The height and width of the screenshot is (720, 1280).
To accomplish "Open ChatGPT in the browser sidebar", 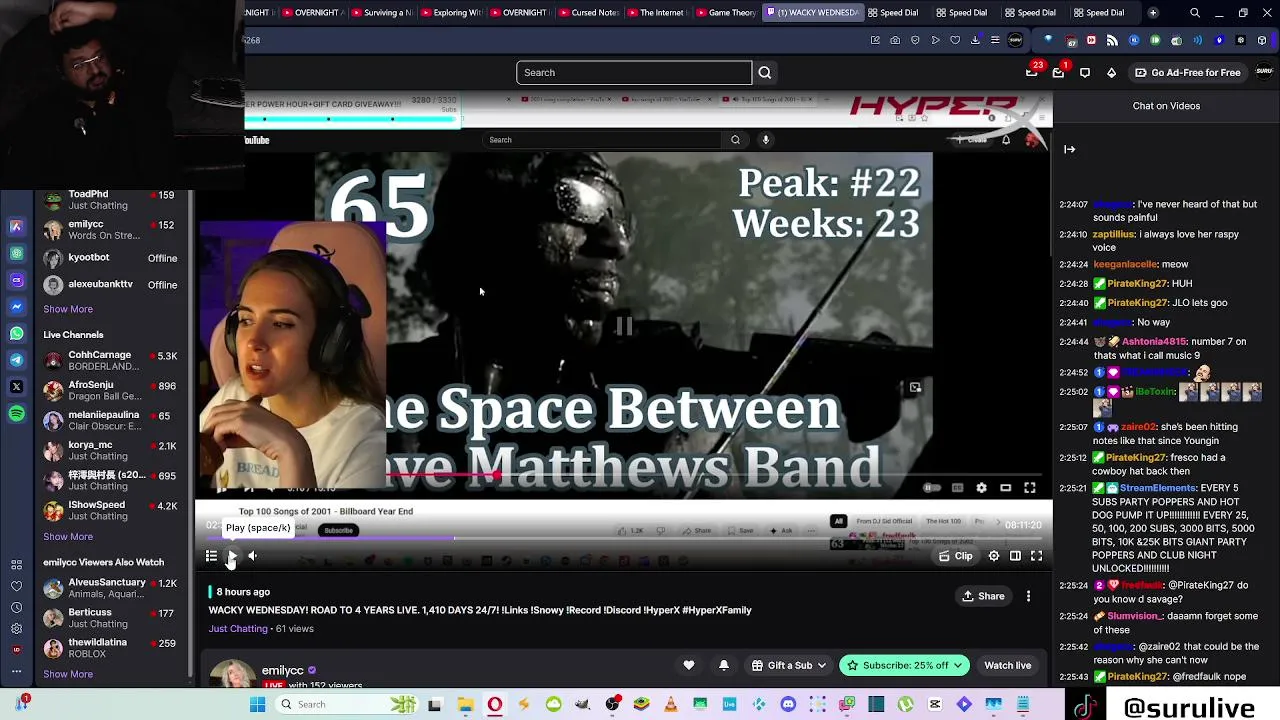I will tap(17, 253).
